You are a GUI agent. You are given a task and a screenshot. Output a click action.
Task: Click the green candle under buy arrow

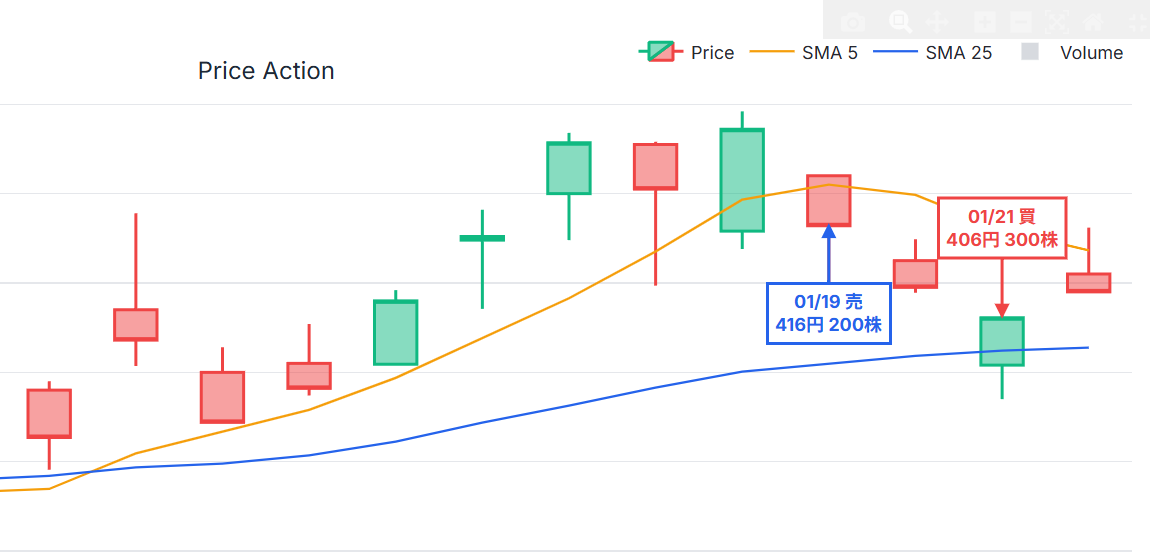[x=1001, y=341]
